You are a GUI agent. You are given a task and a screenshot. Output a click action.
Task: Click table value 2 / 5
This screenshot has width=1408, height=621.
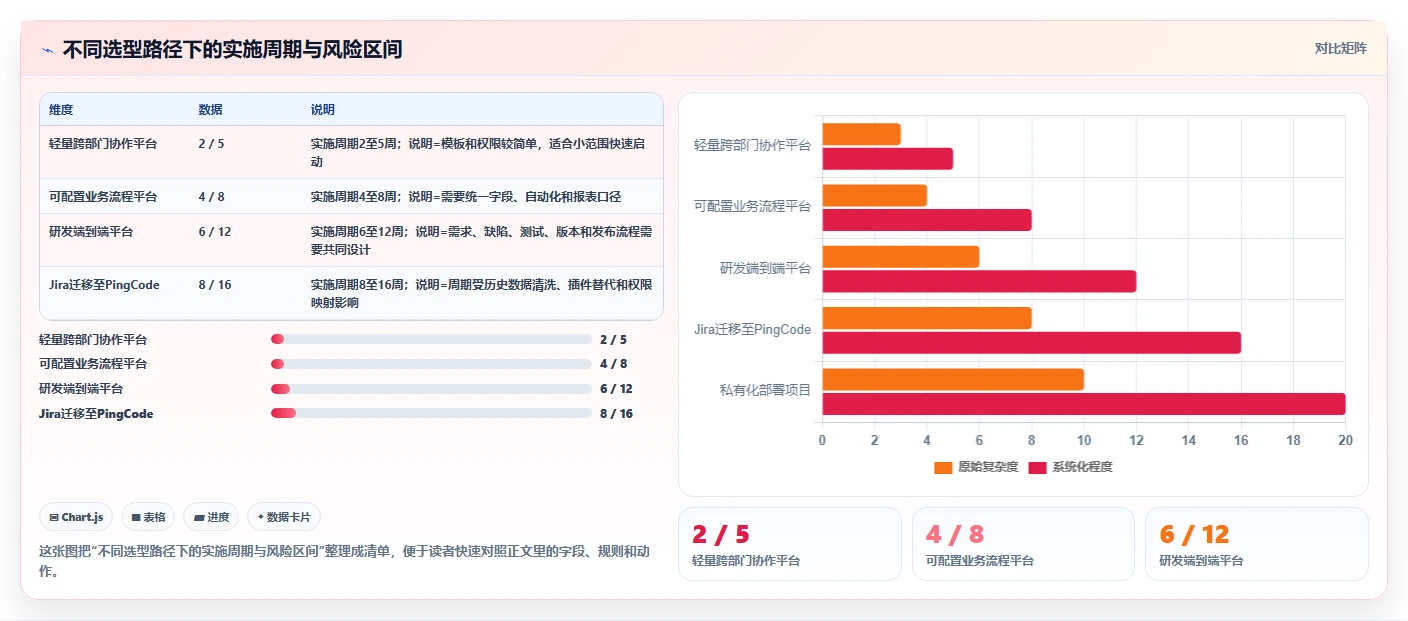(211, 143)
